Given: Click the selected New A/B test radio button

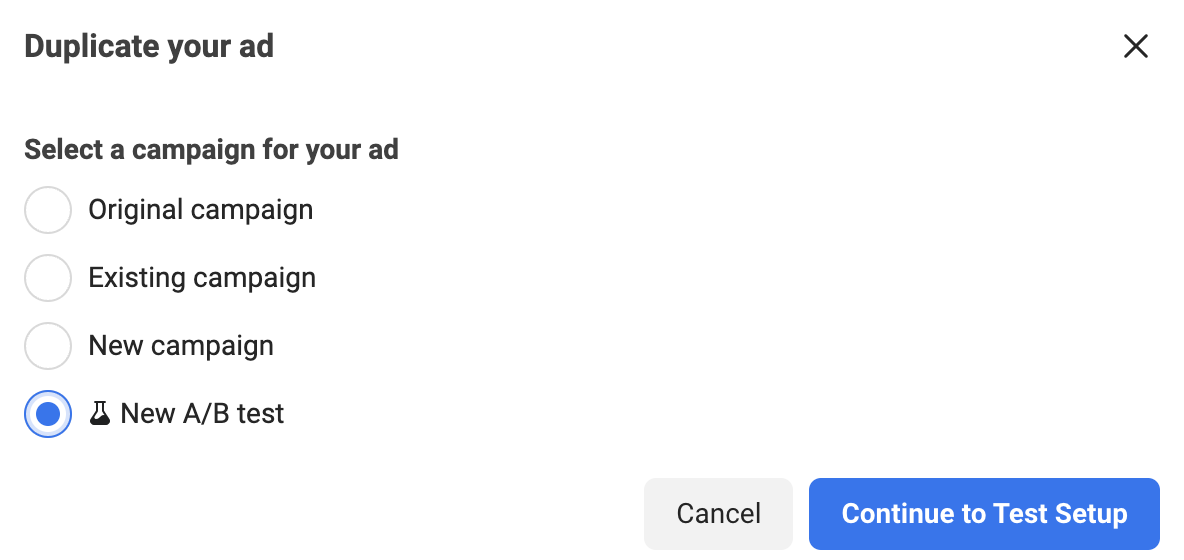Looking at the screenshot, I should pos(48,414).
